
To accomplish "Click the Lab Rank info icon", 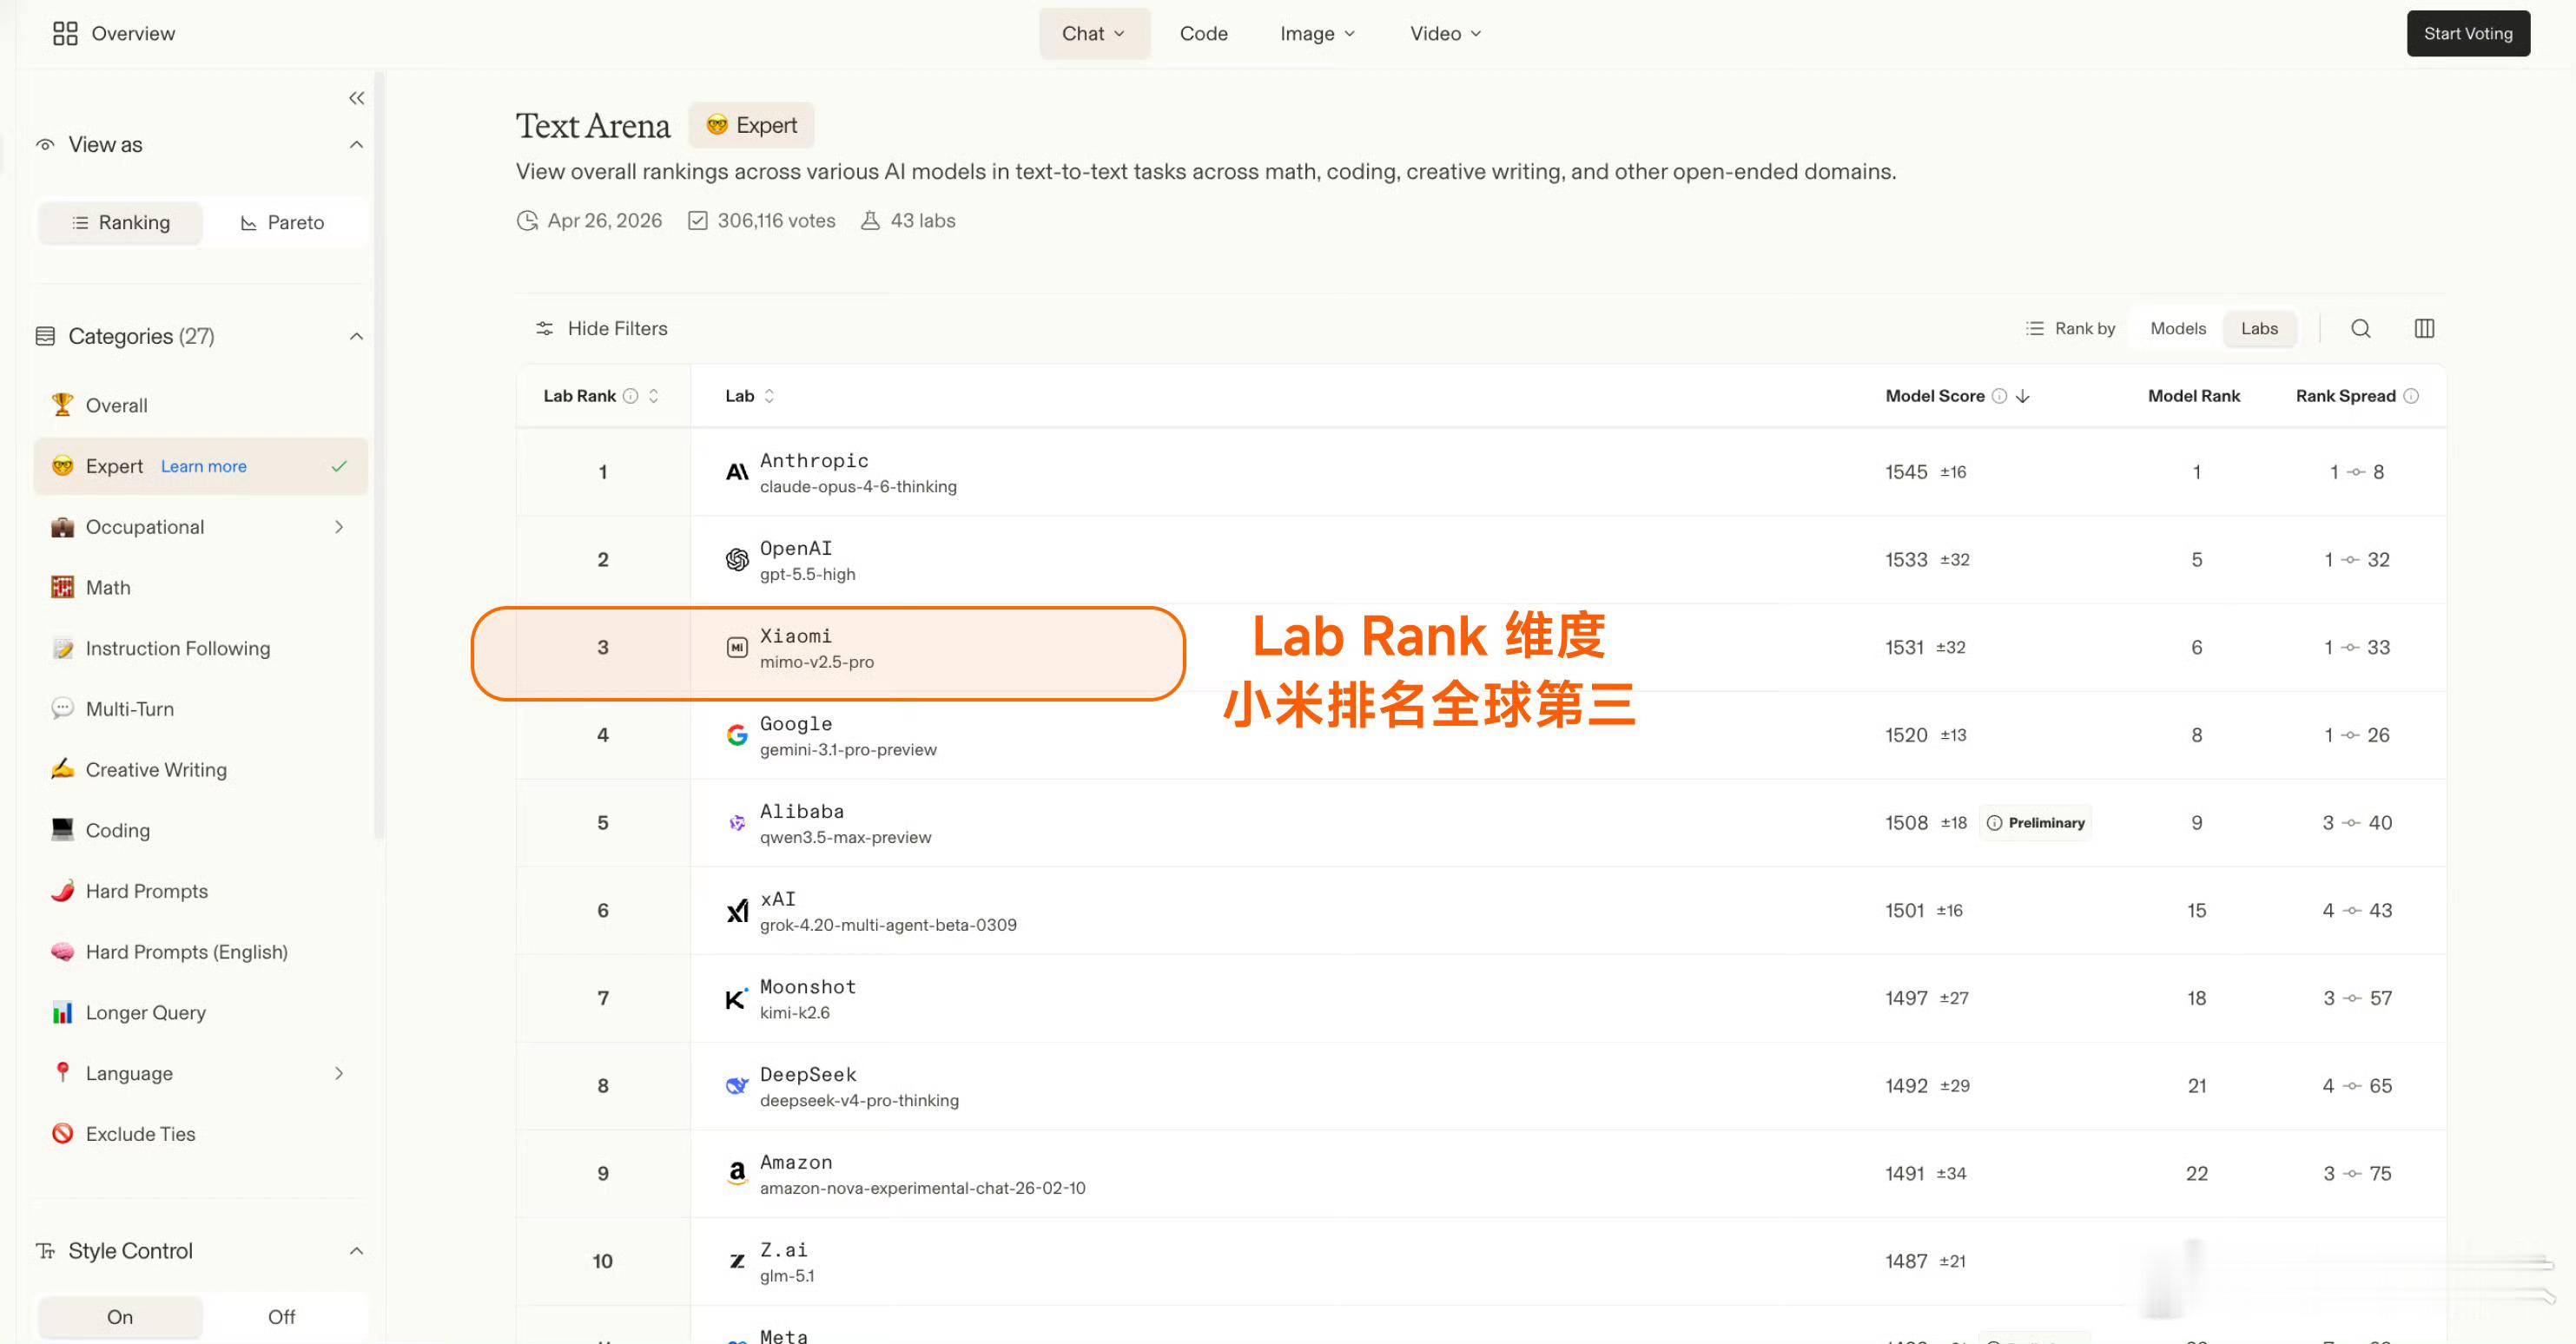I will click(630, 396).
